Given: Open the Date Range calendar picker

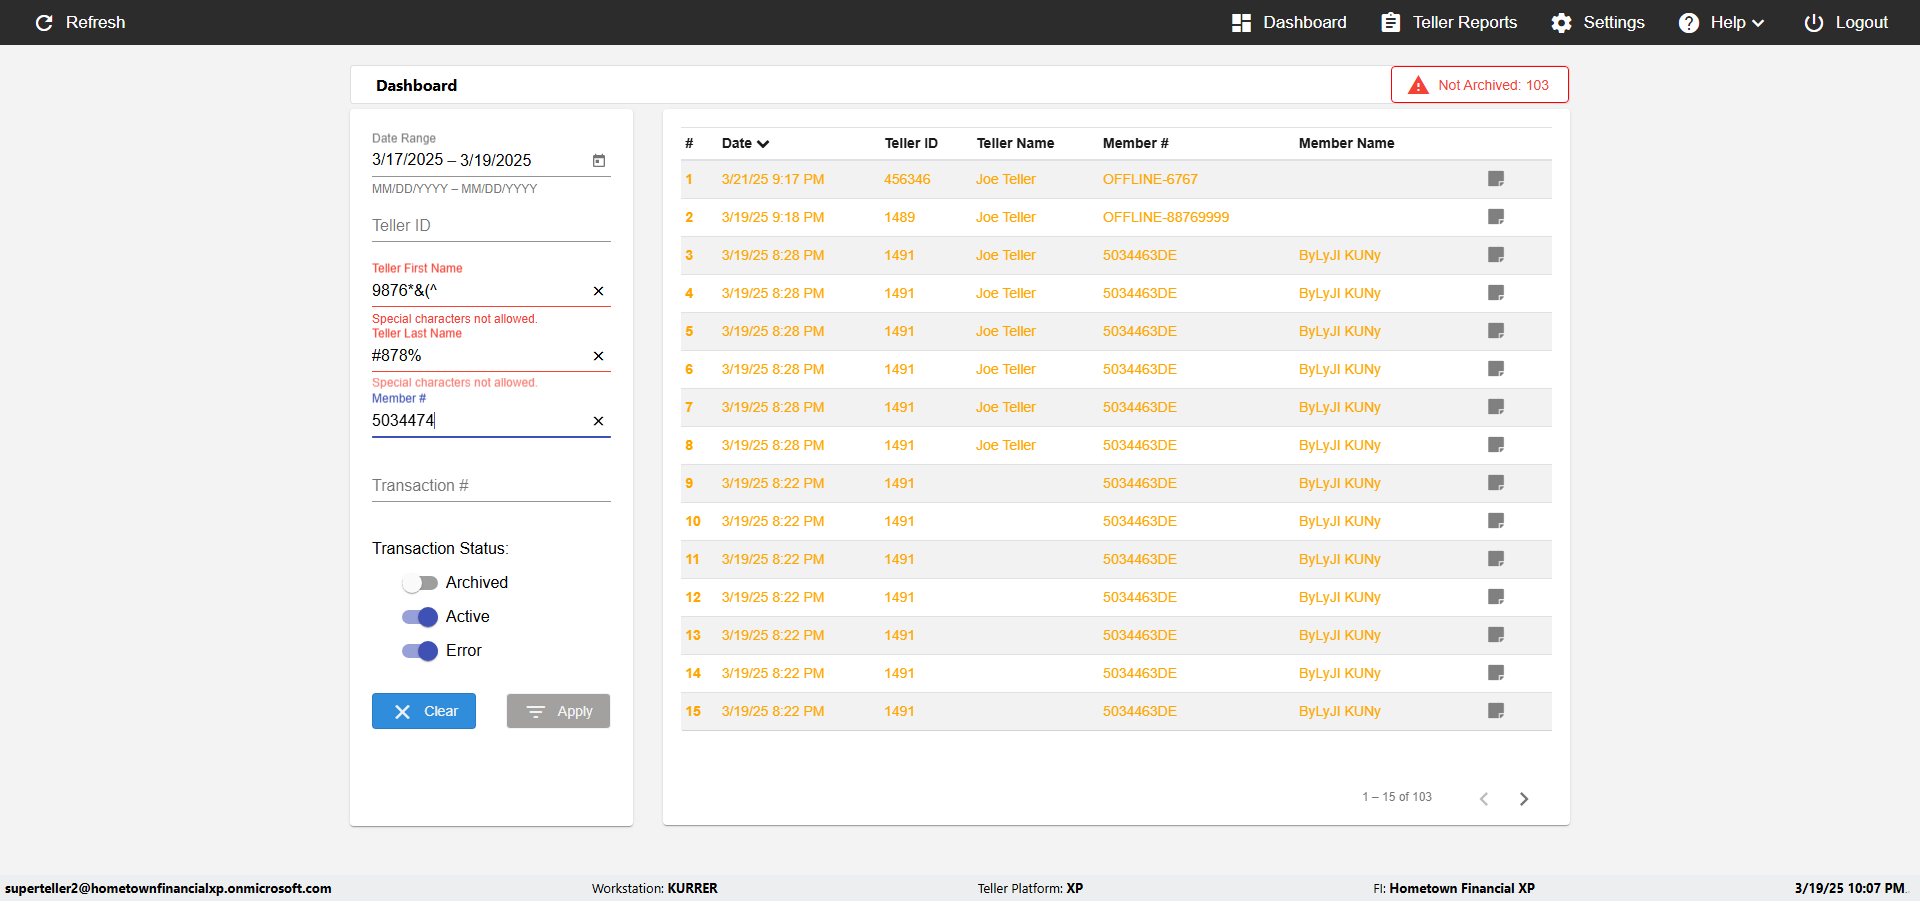Looking at the screenshot, I should [599, 161].
